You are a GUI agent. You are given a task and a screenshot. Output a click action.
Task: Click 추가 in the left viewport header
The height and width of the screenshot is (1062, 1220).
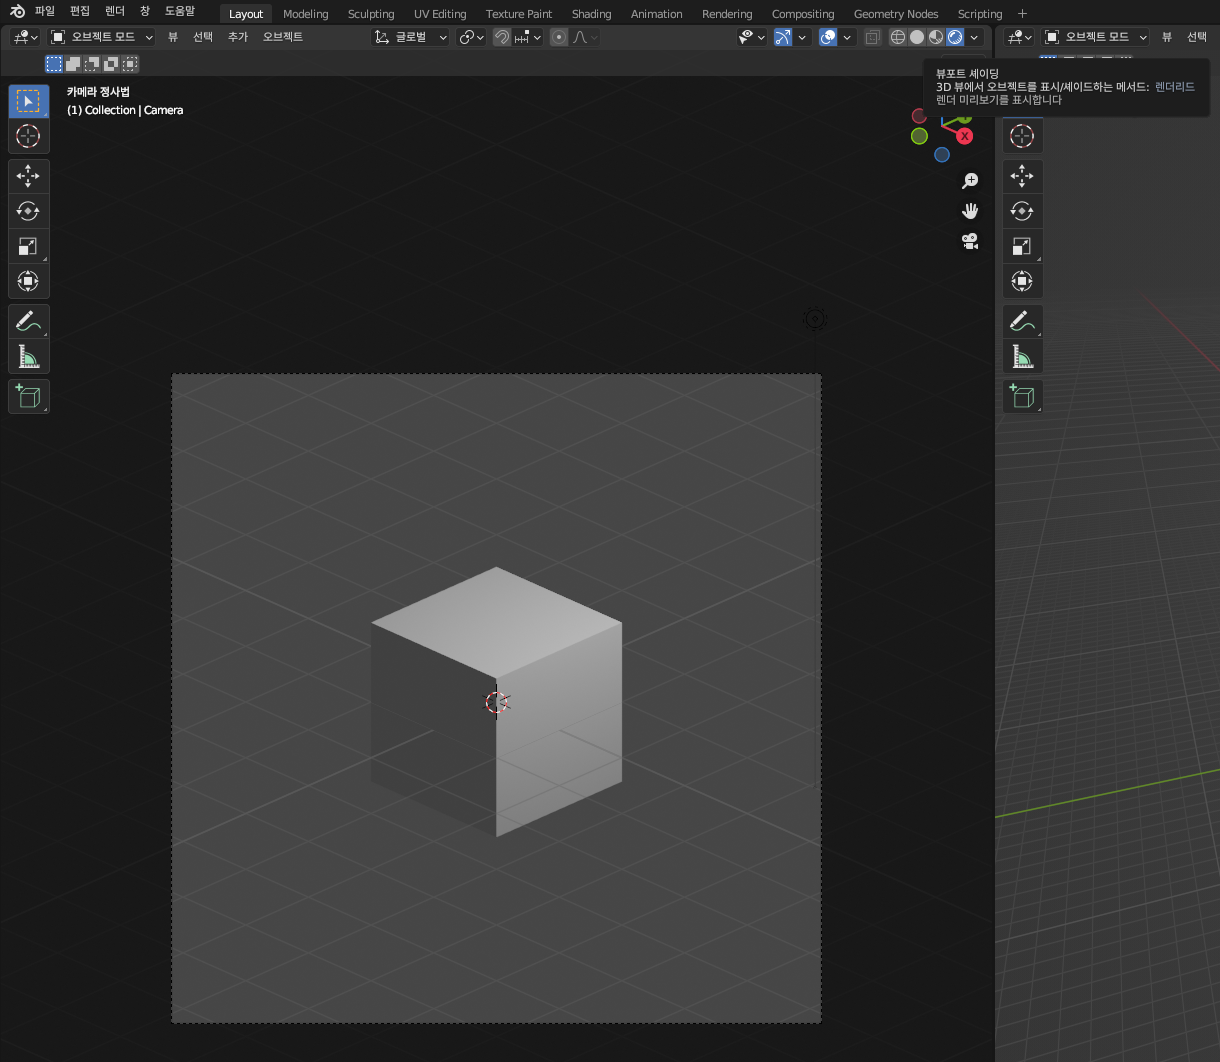point(237,37)
